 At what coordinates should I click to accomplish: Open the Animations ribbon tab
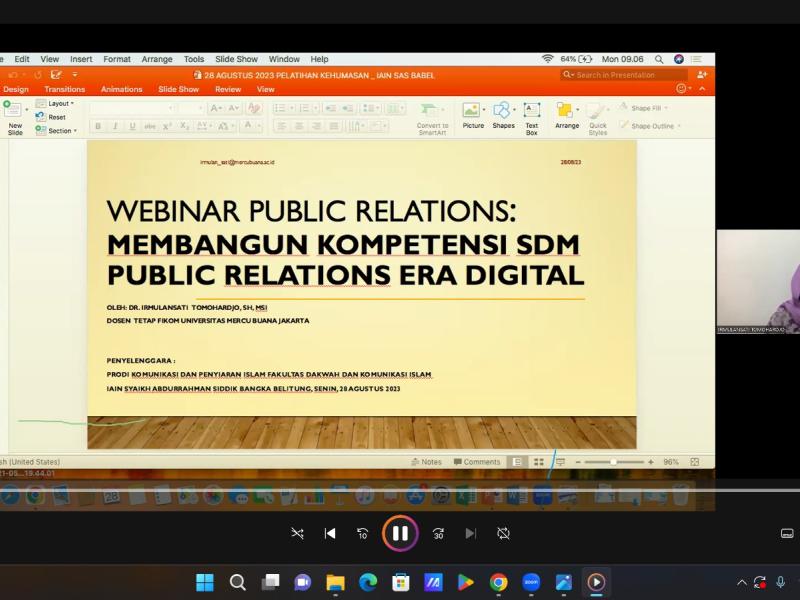coord(121,89)
